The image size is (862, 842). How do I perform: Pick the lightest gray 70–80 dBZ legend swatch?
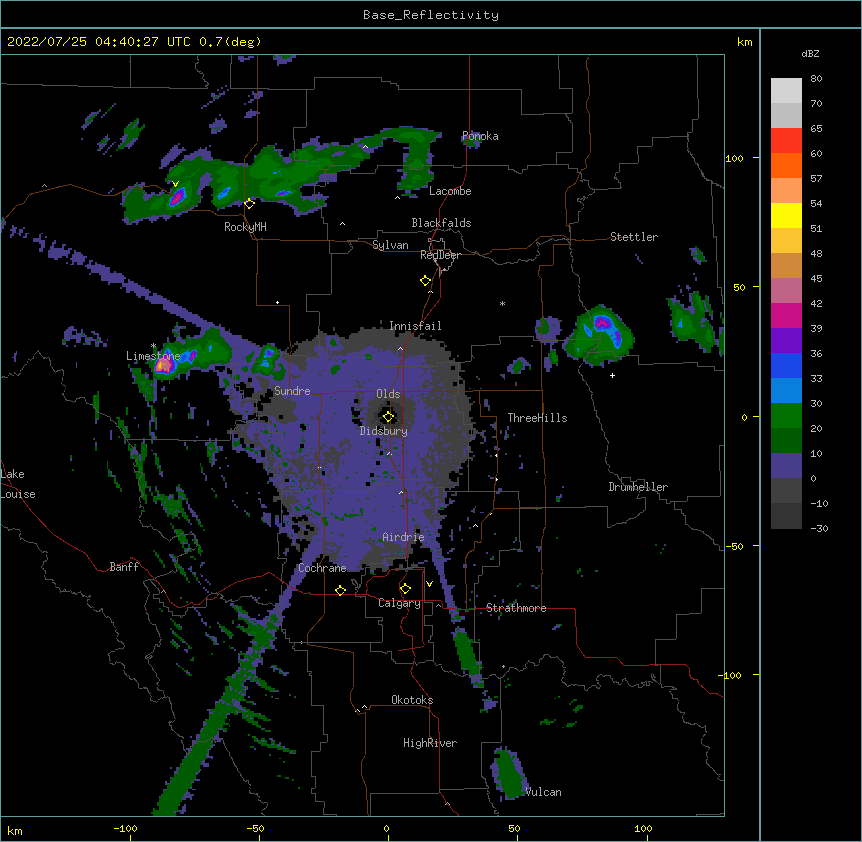coord(786,91)
